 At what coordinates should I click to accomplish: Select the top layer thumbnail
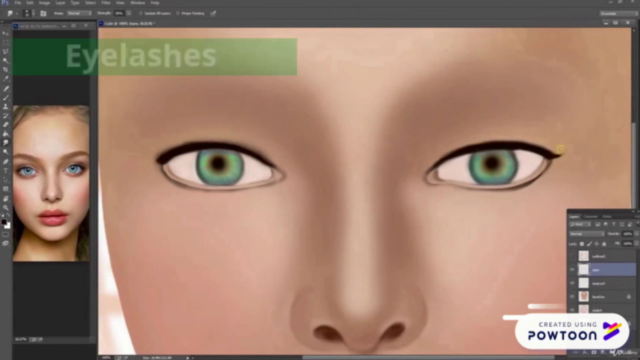584,256
